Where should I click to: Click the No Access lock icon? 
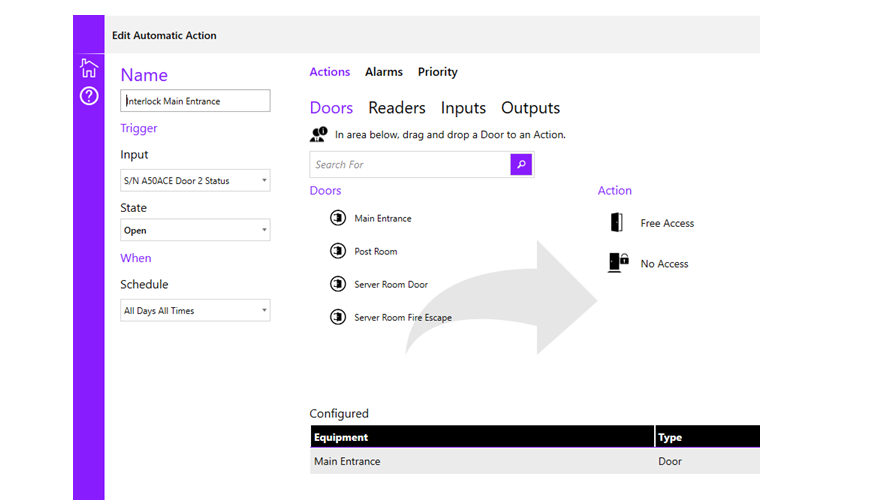pos(618,263)
